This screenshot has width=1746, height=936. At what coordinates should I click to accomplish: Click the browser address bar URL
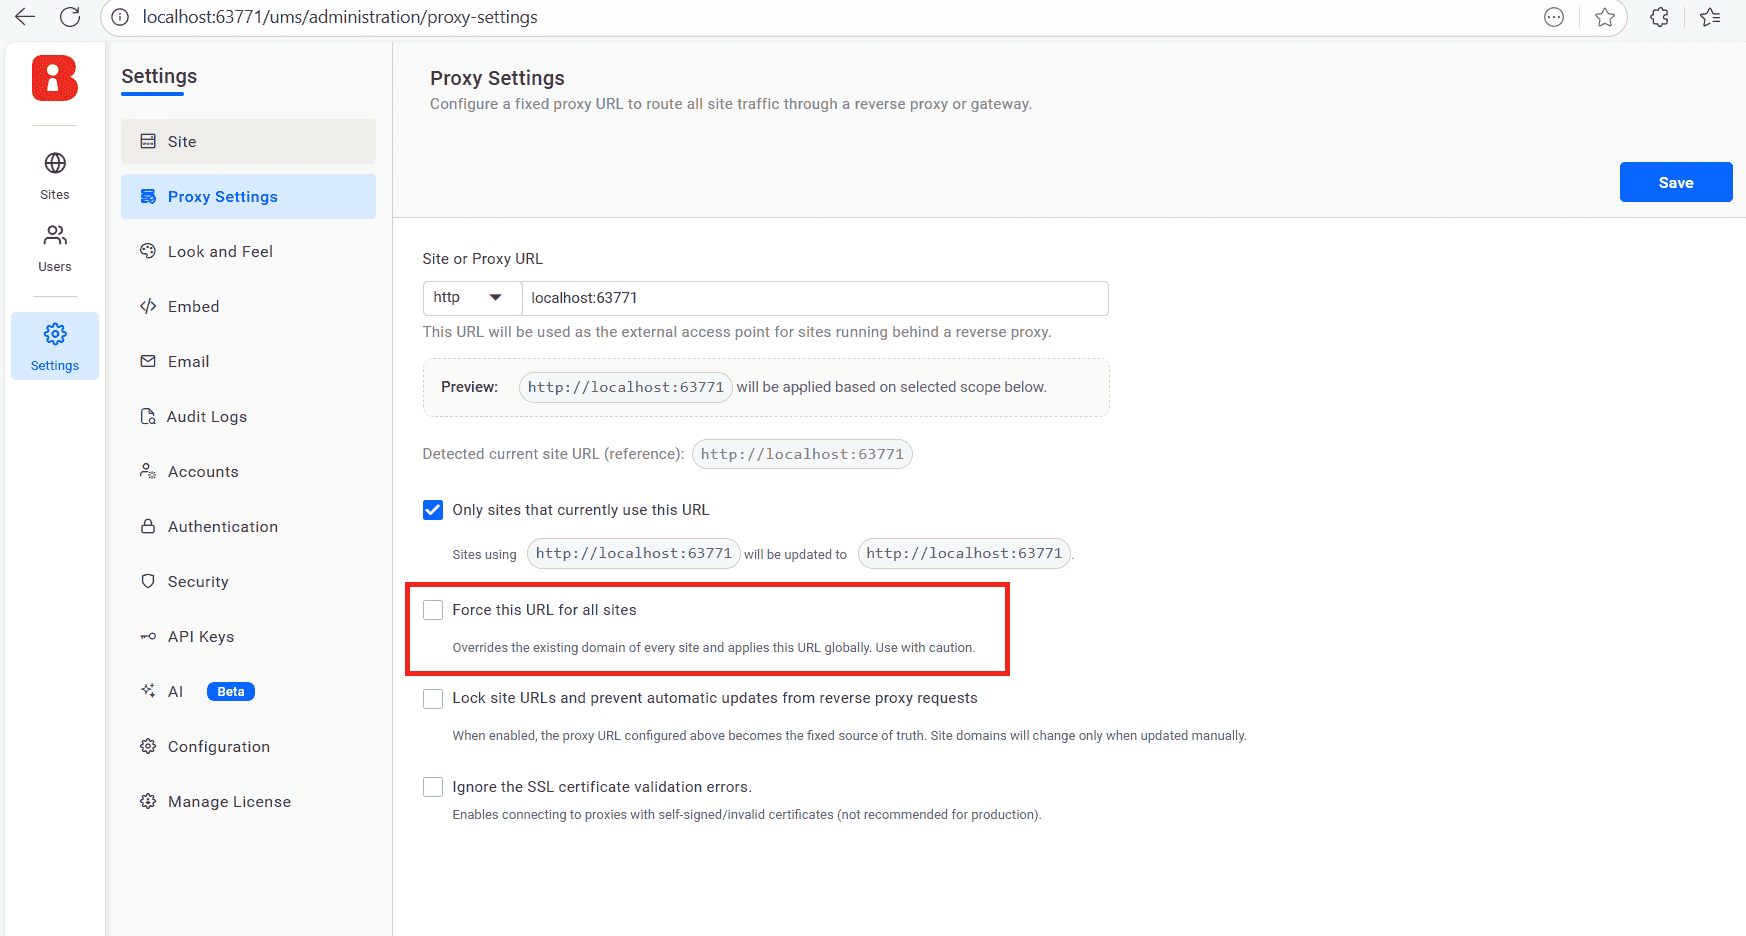pyautogui.click(x=340, y=17)
